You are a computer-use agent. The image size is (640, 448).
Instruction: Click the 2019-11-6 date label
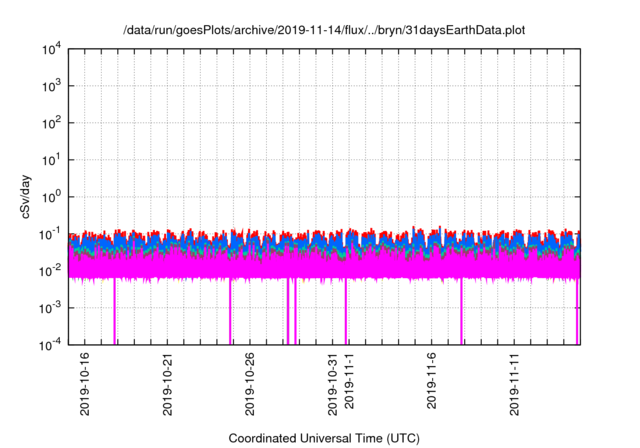pyautogui.click(x=432, y=381)
